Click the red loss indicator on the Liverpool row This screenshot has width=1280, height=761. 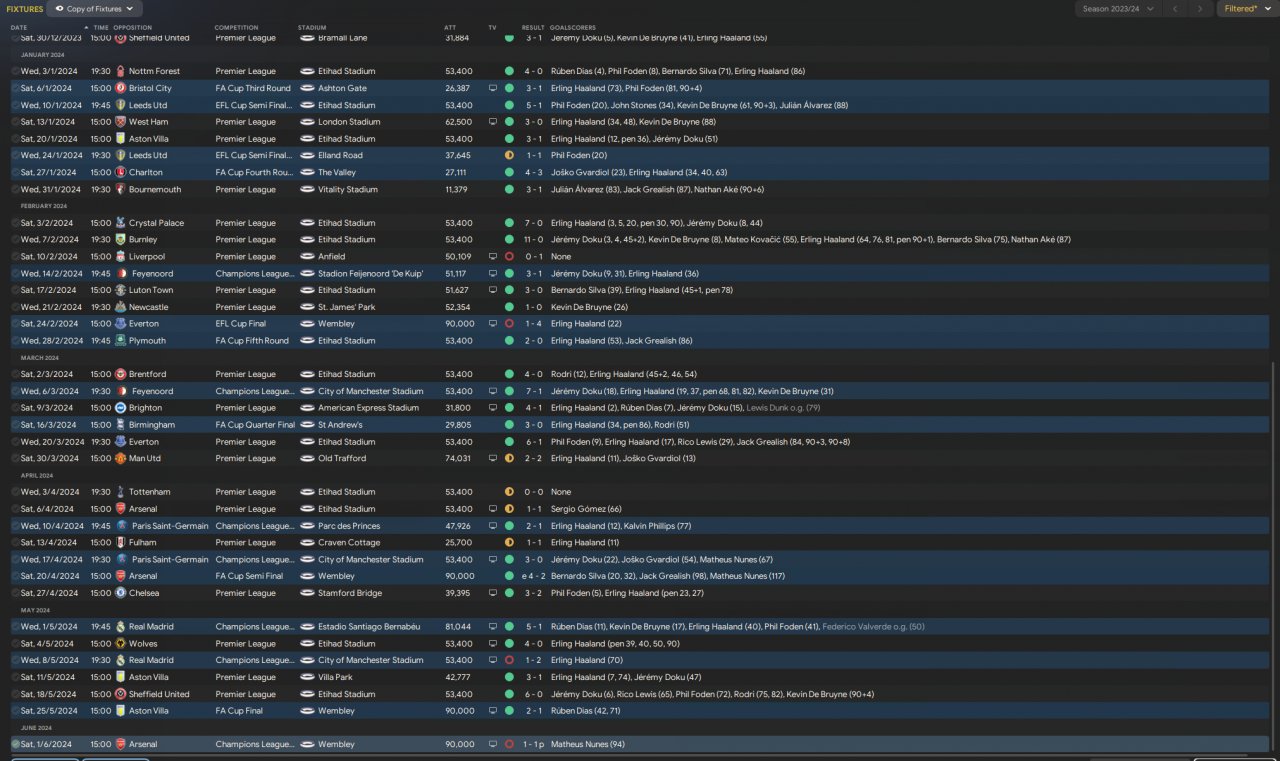tap(509, 257)
